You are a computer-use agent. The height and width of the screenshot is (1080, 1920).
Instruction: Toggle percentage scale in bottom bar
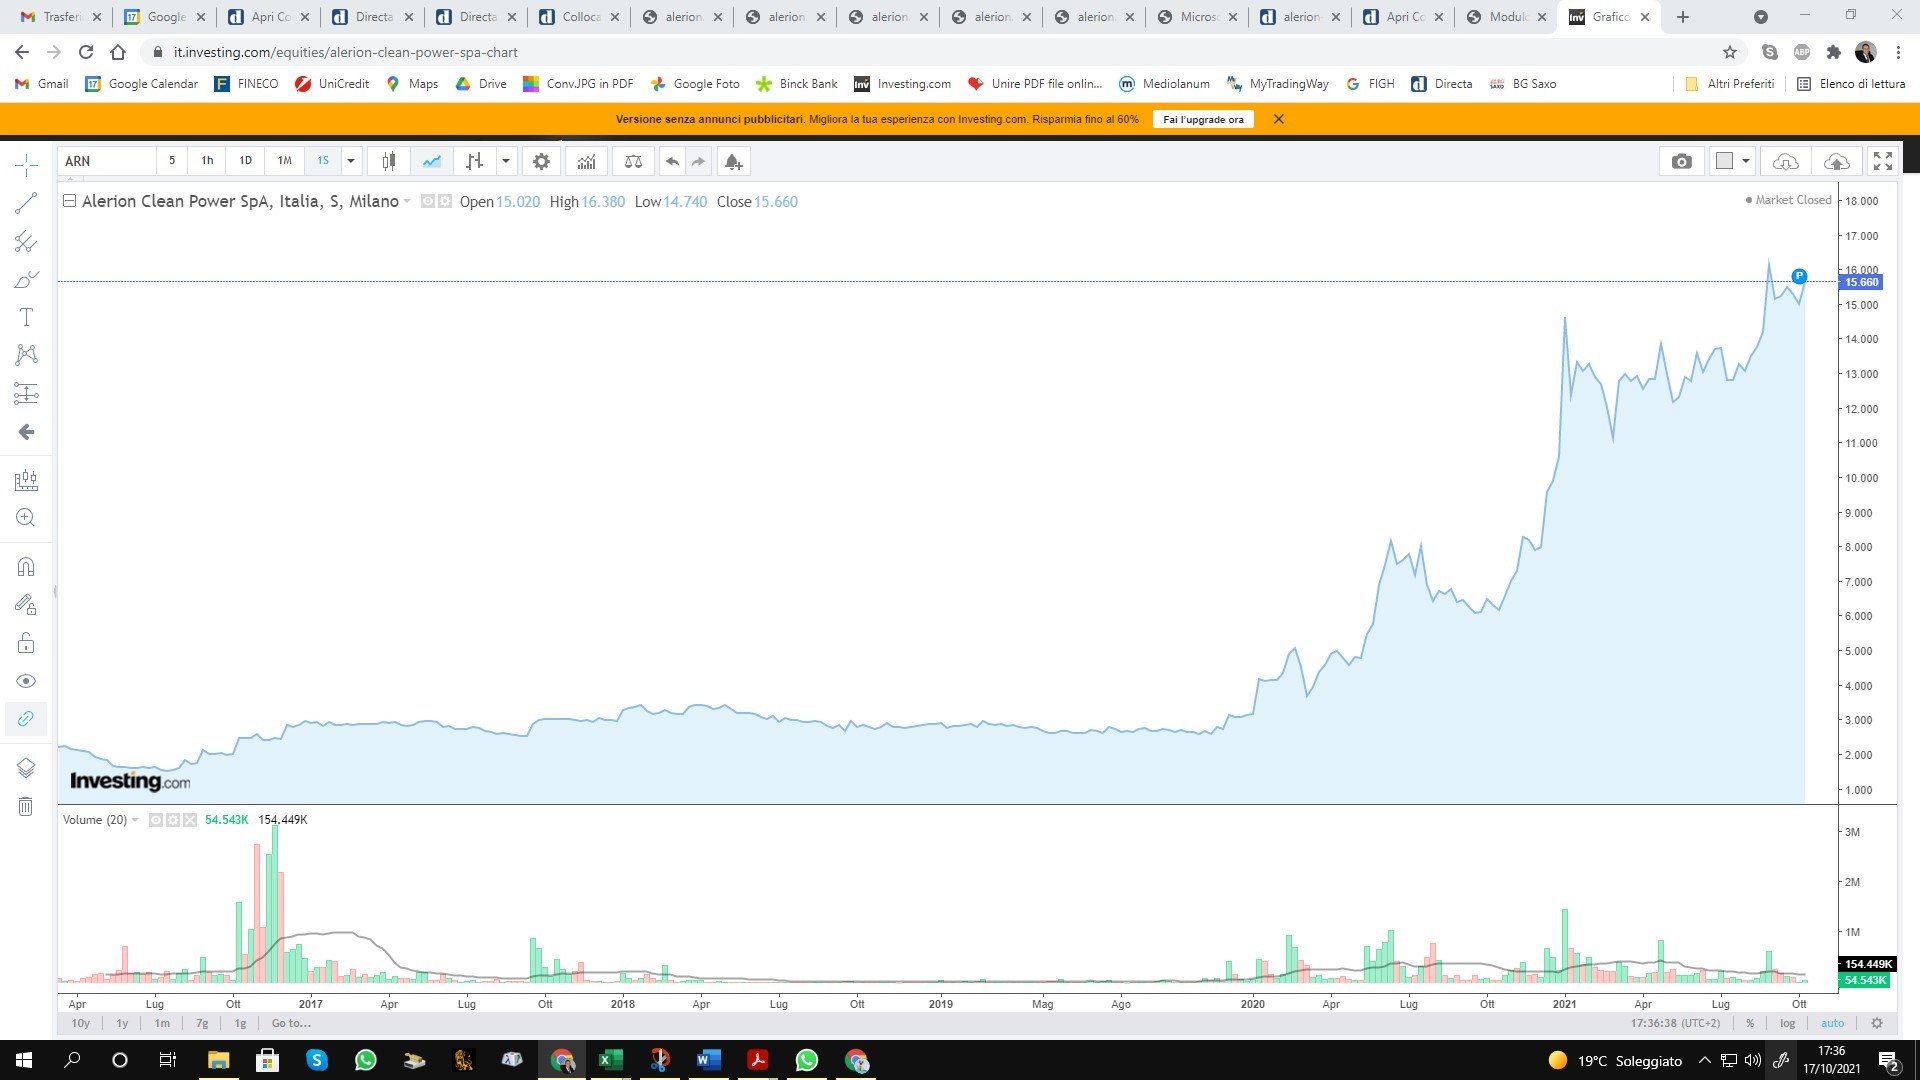click(1750, 1023)
